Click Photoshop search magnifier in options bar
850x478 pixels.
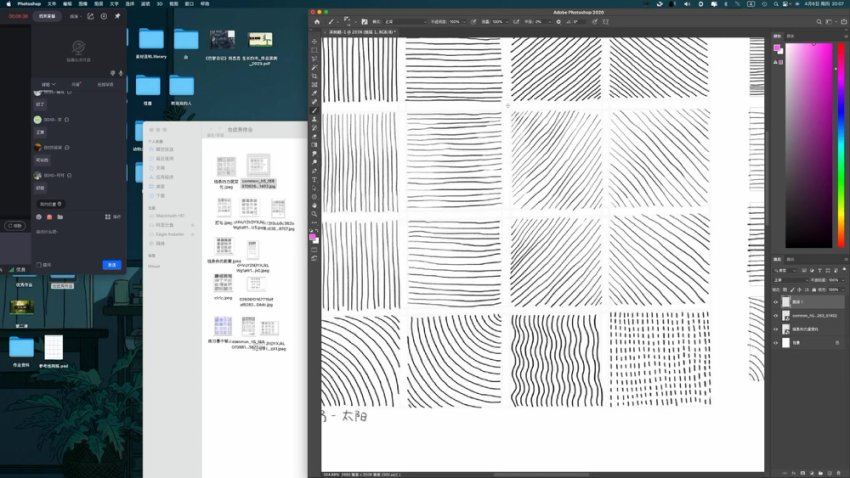[x=819, y=22]
